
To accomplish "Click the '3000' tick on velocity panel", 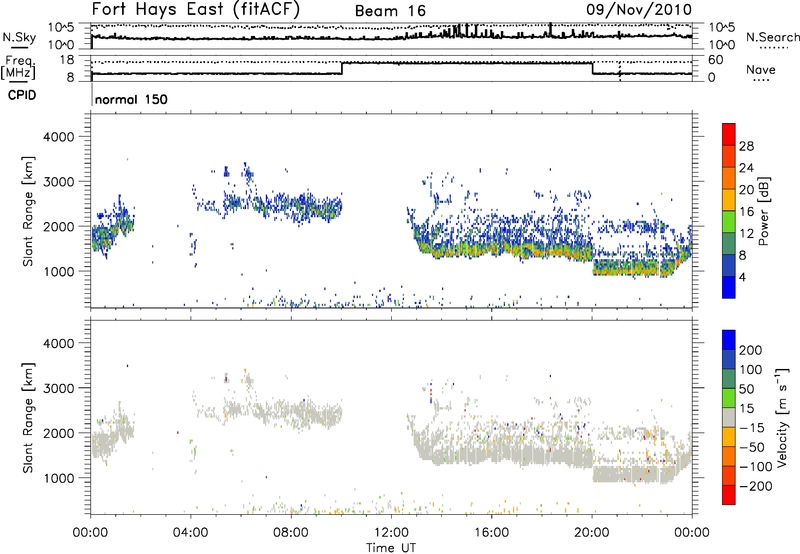I will (59, 388).
